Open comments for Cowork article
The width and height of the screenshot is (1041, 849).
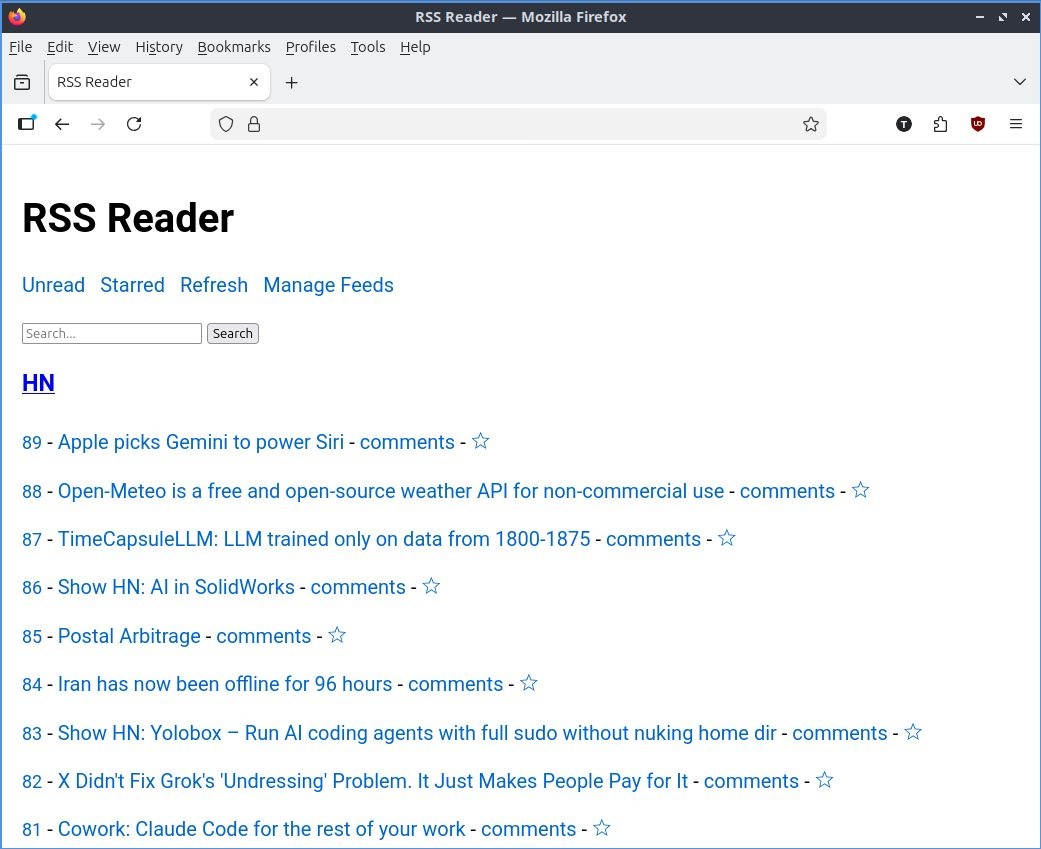pyautogui.click(x=528, y=829)
